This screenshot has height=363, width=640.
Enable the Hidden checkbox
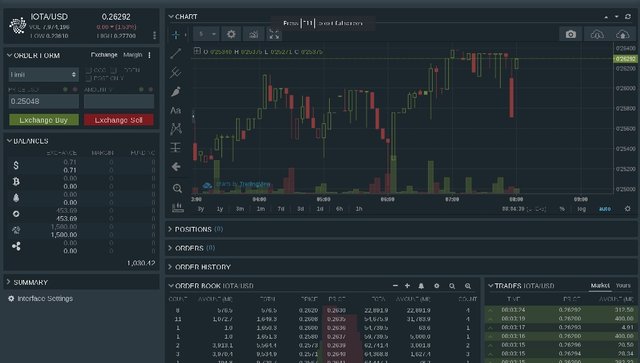coord(114,70)
